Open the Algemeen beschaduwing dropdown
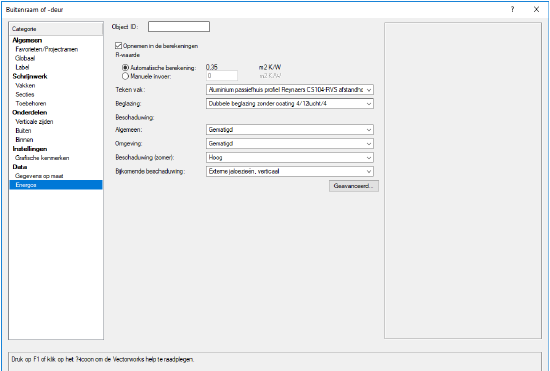The image size is (550, 371). tap(290, 130)
